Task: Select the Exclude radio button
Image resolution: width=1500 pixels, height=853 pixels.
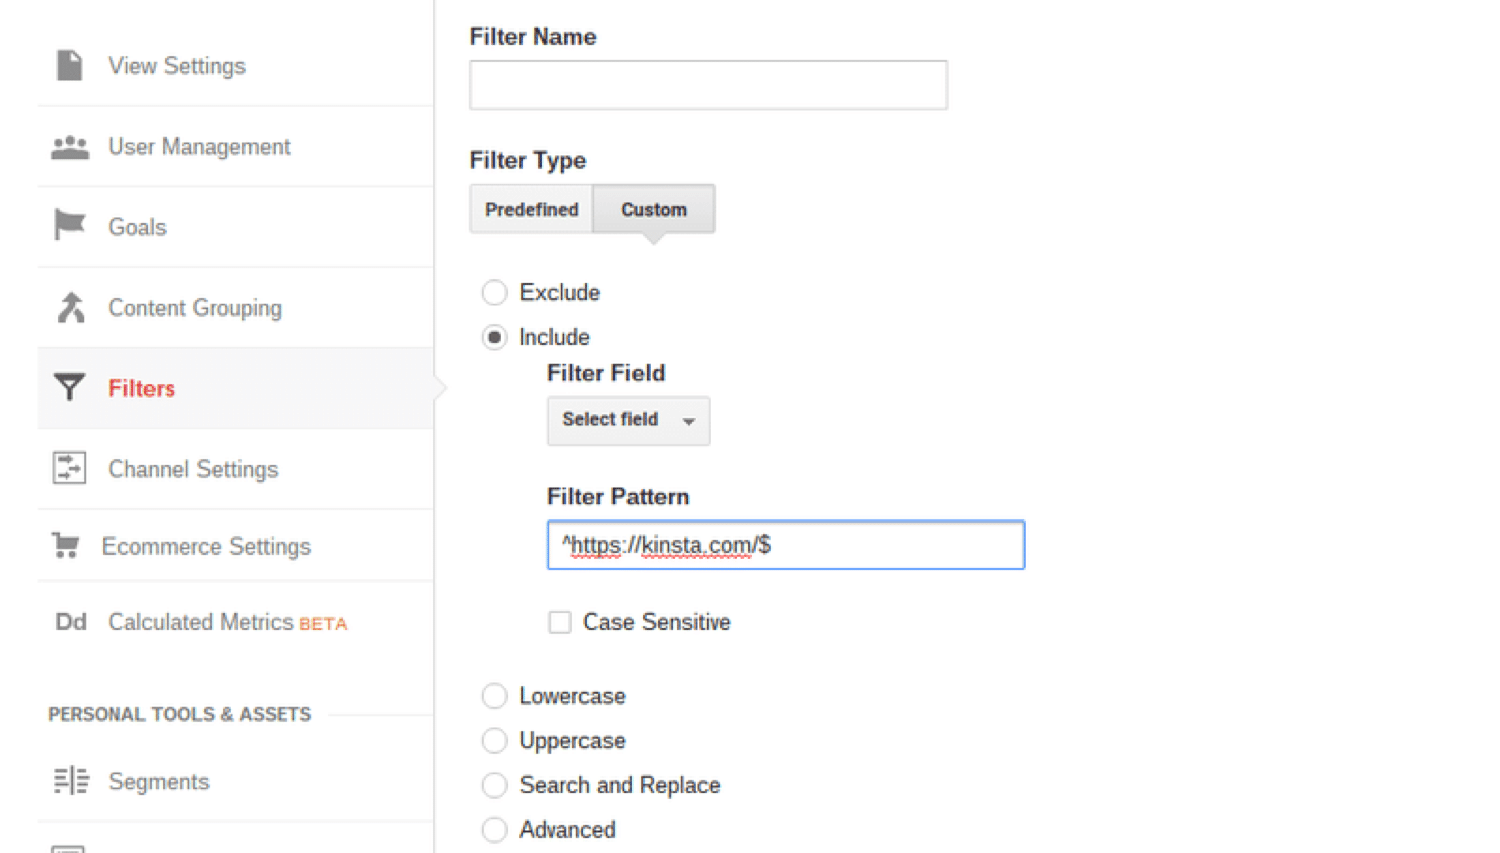Action: [x=494, y=292]
